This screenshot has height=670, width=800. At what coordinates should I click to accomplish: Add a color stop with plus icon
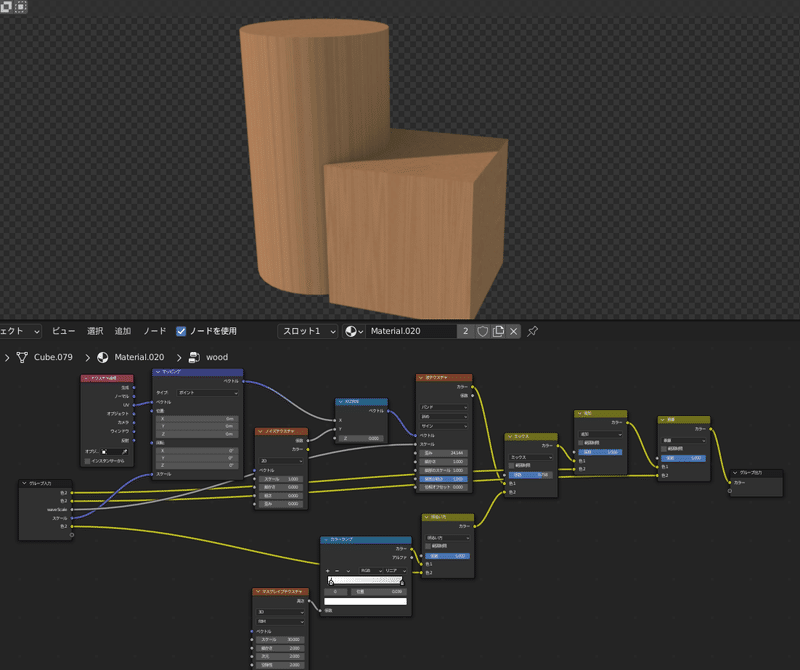coord(328,570)
